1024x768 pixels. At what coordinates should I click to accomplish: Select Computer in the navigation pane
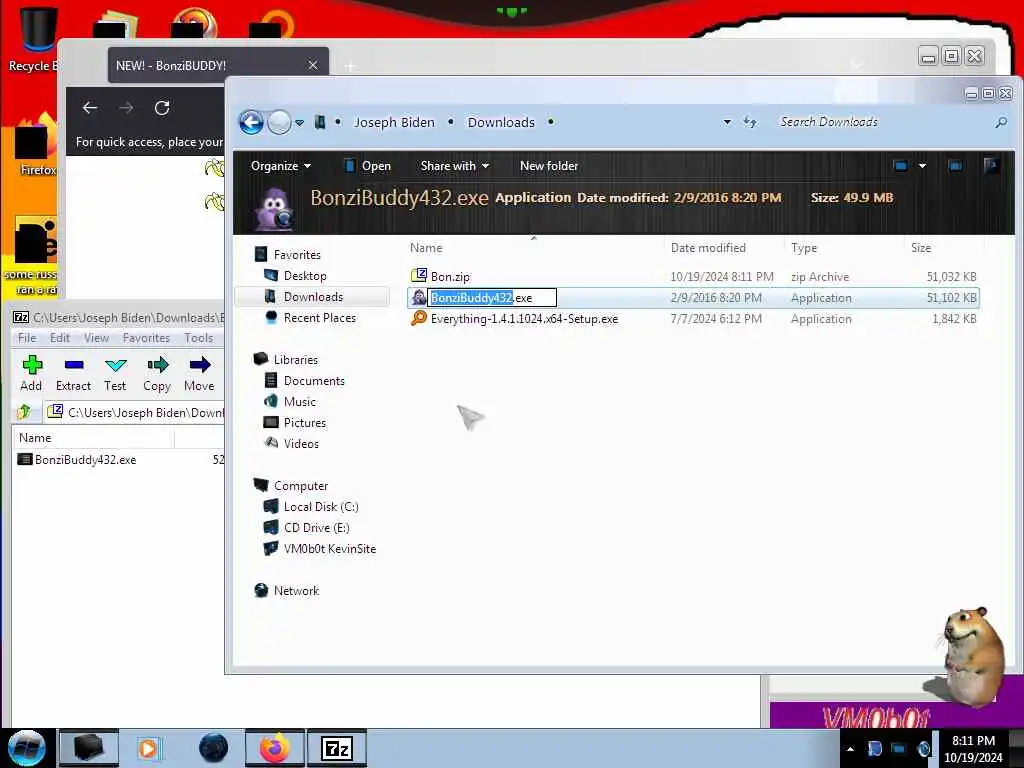[x=300, y=486]
